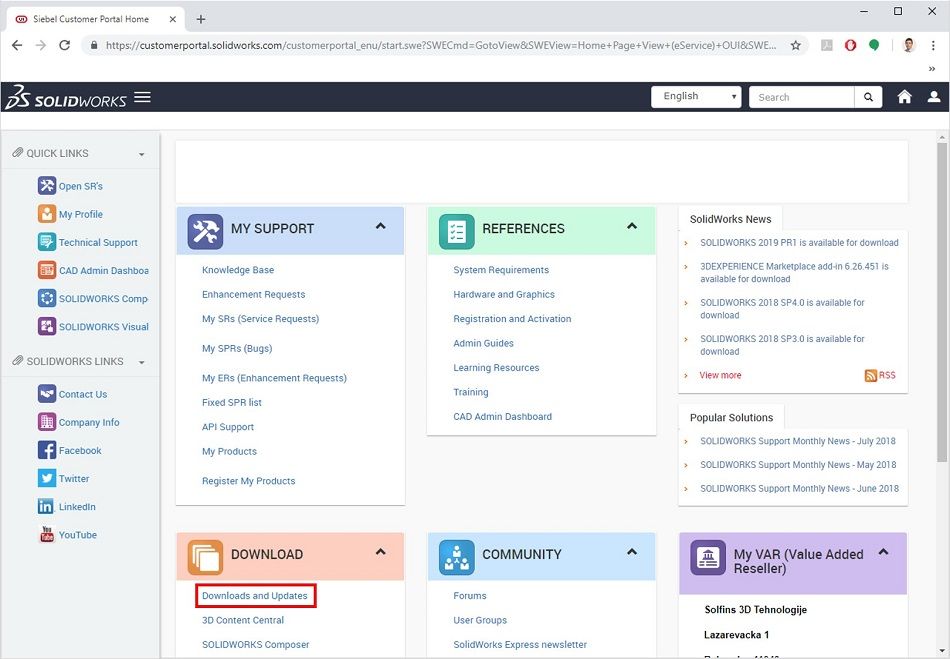Open the search magnifier icon
The width and height of the screenshot is (950, 659).
click(867, 96)
